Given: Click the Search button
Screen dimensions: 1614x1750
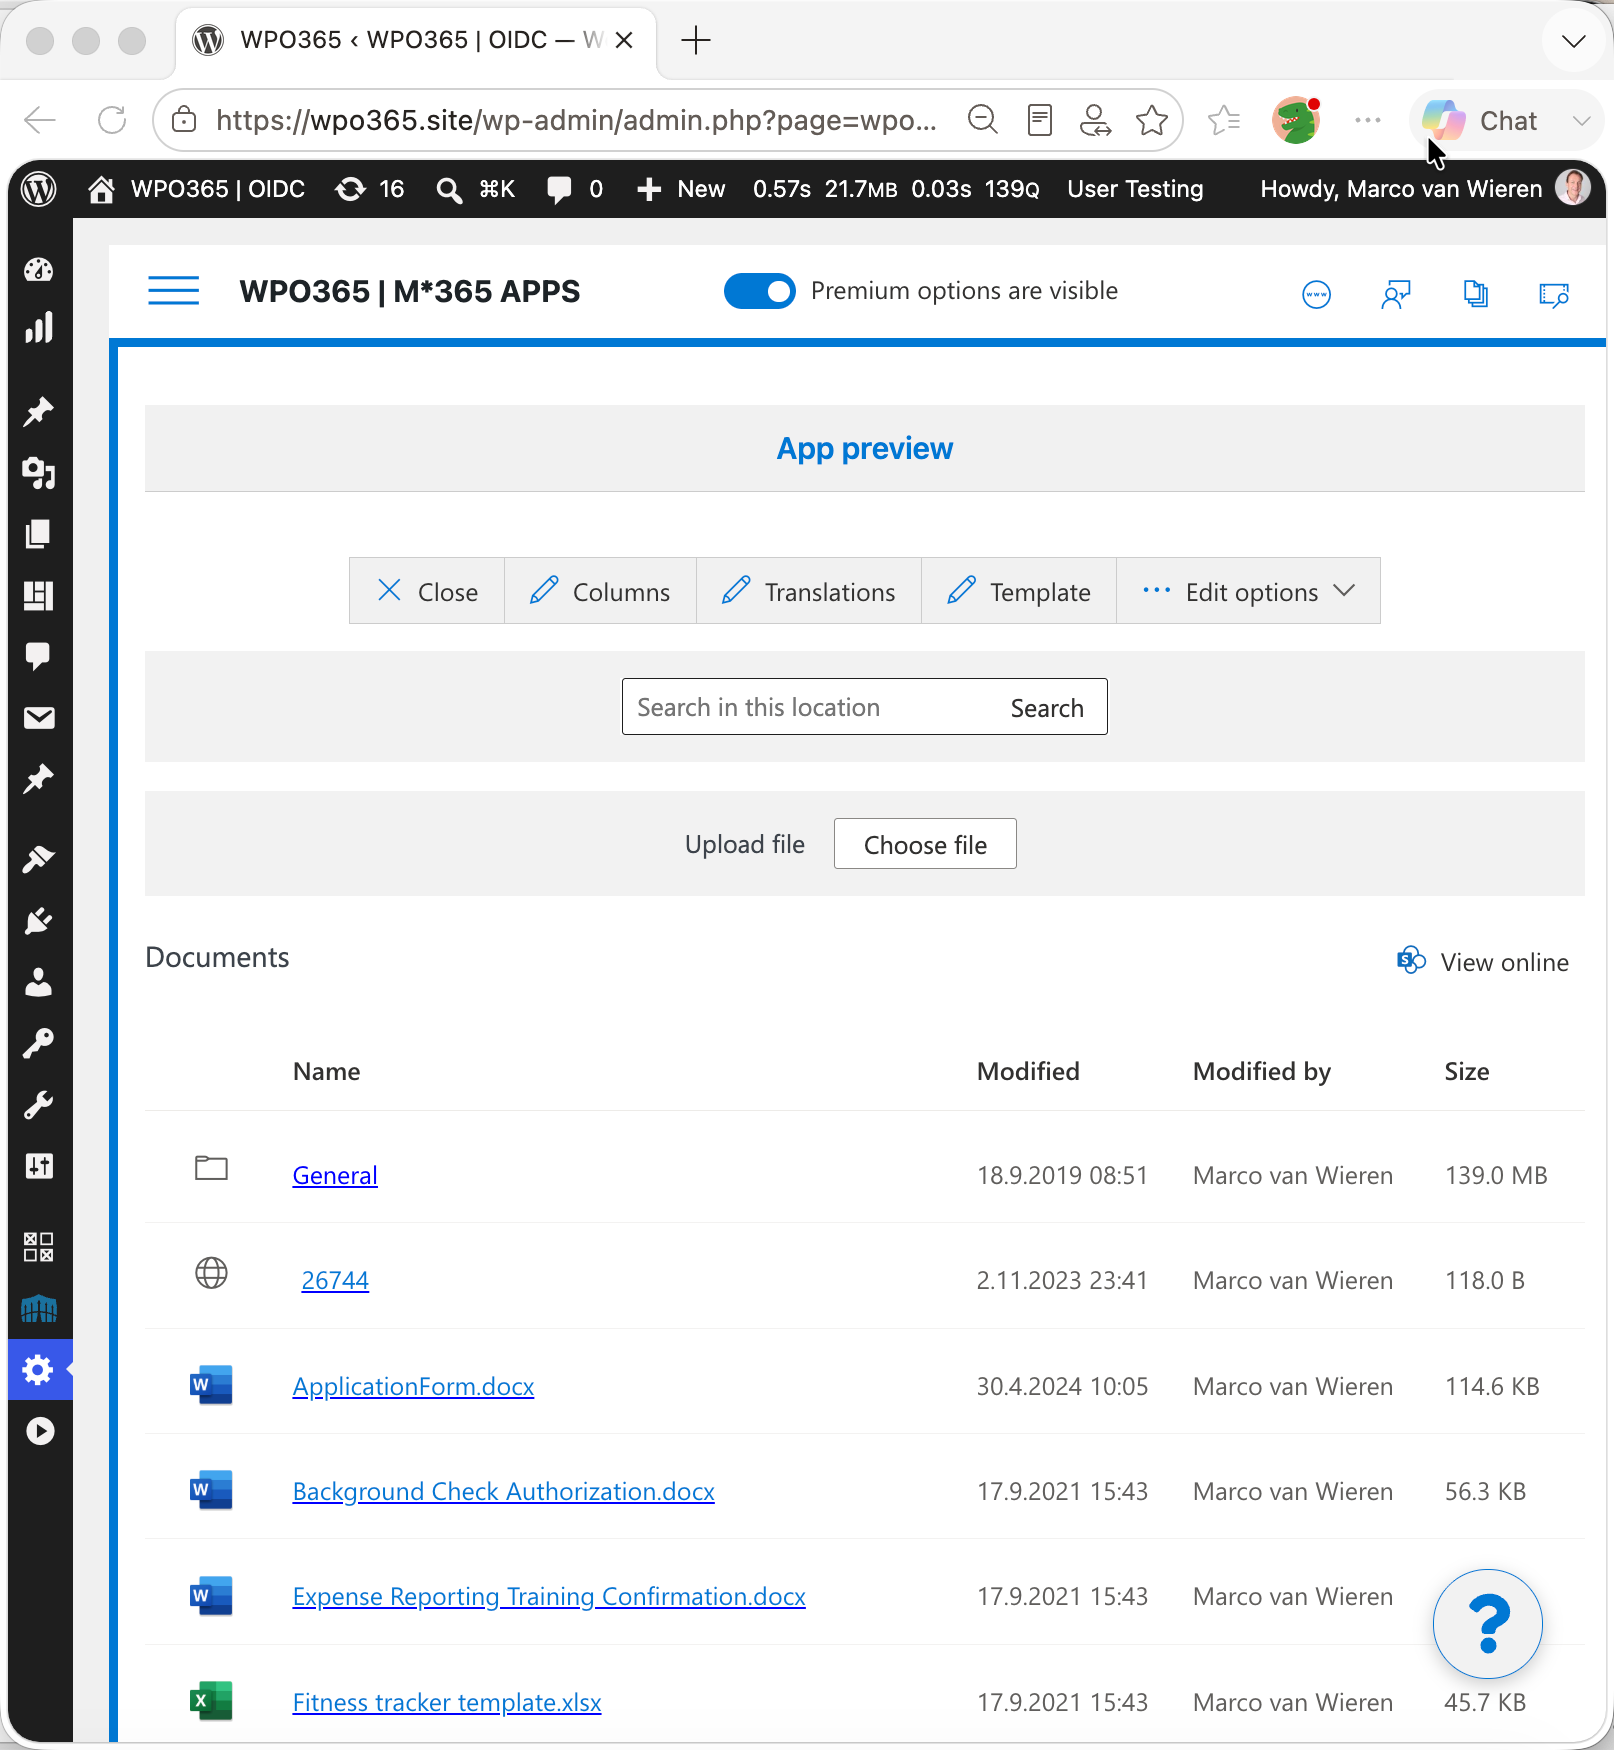Looking at the screenshot, I should click(1047, 707).
